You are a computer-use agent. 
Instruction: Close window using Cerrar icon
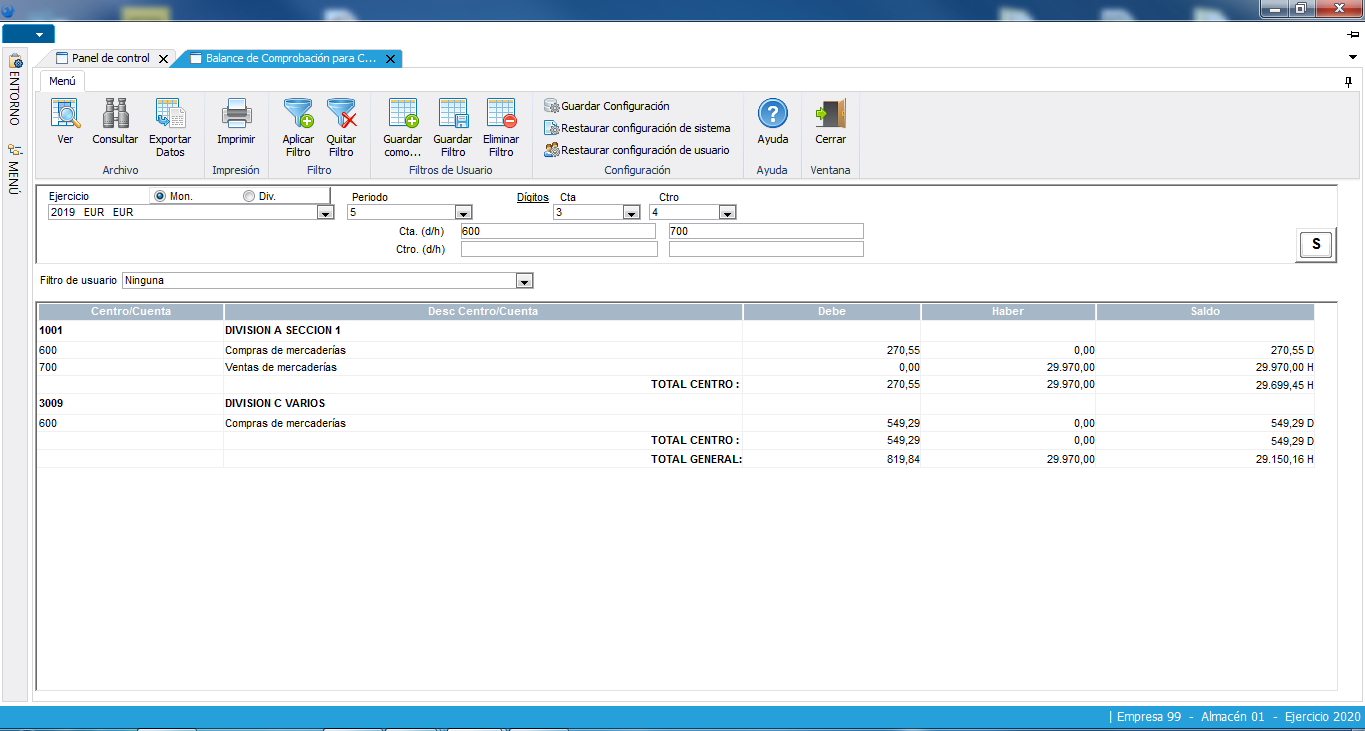coord(830,115)
